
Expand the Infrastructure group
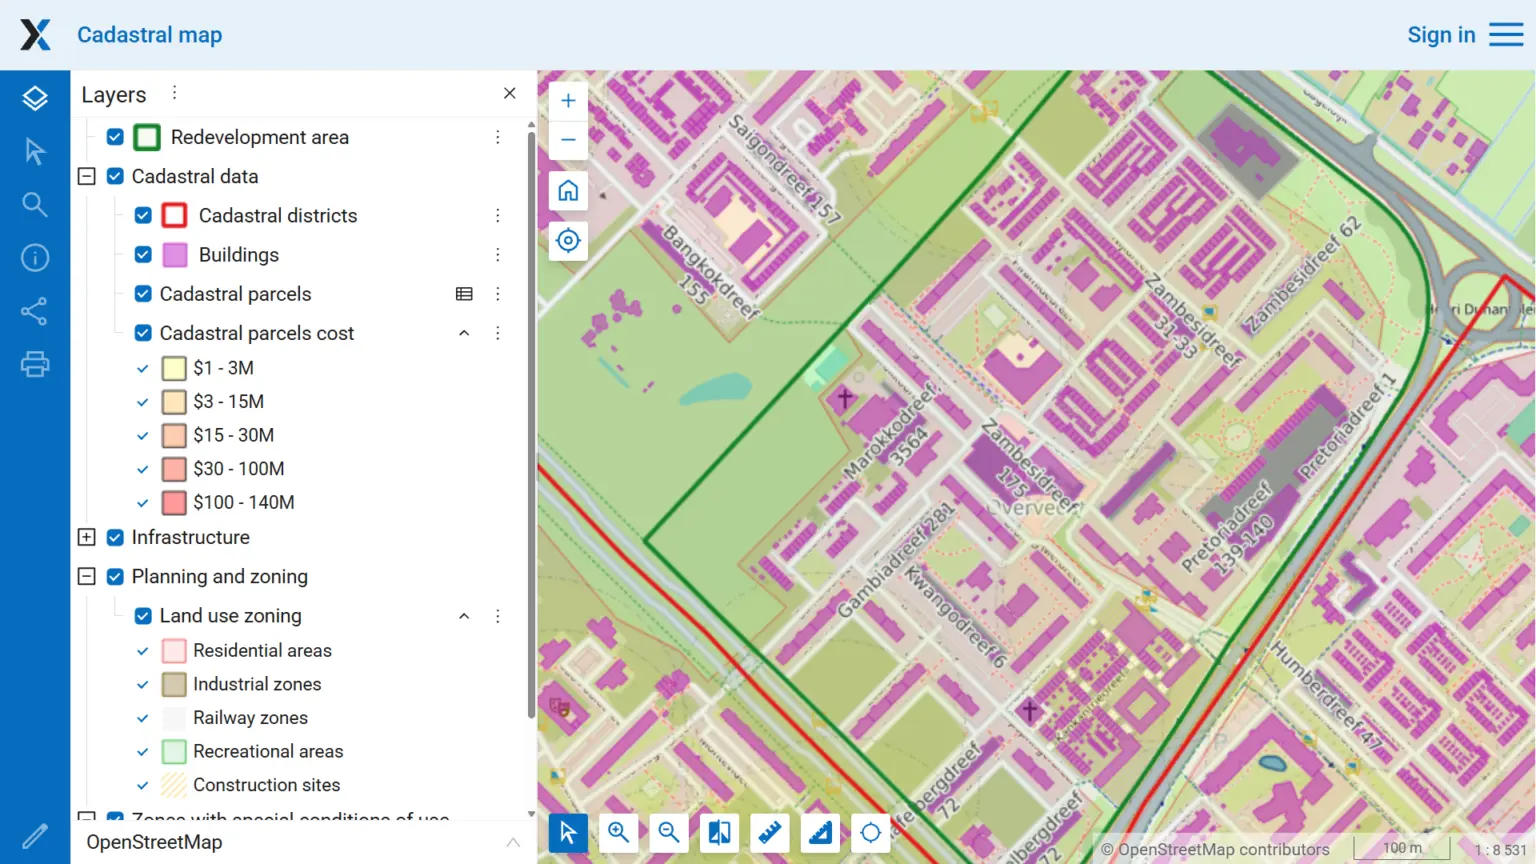click(87, 537)
